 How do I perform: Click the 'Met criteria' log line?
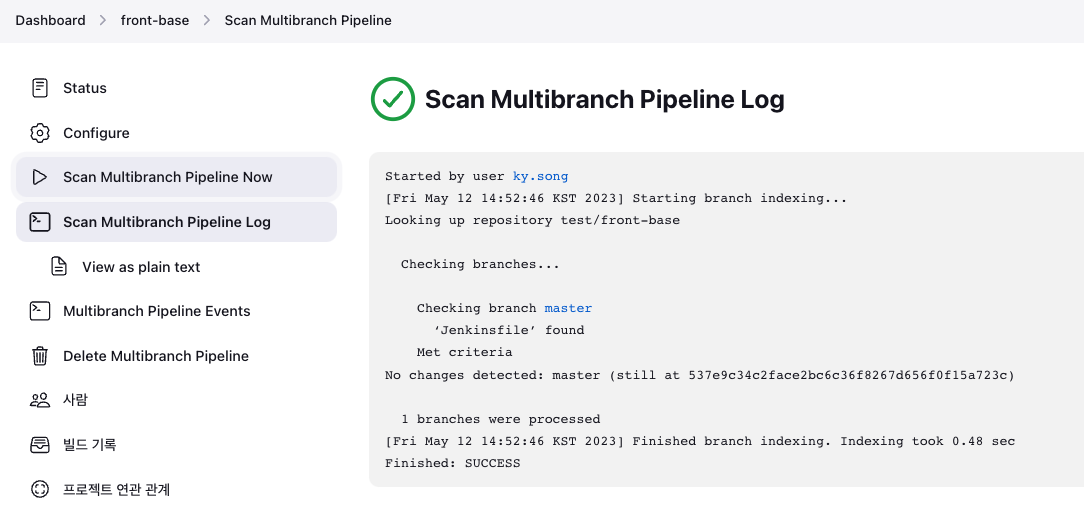465,353
